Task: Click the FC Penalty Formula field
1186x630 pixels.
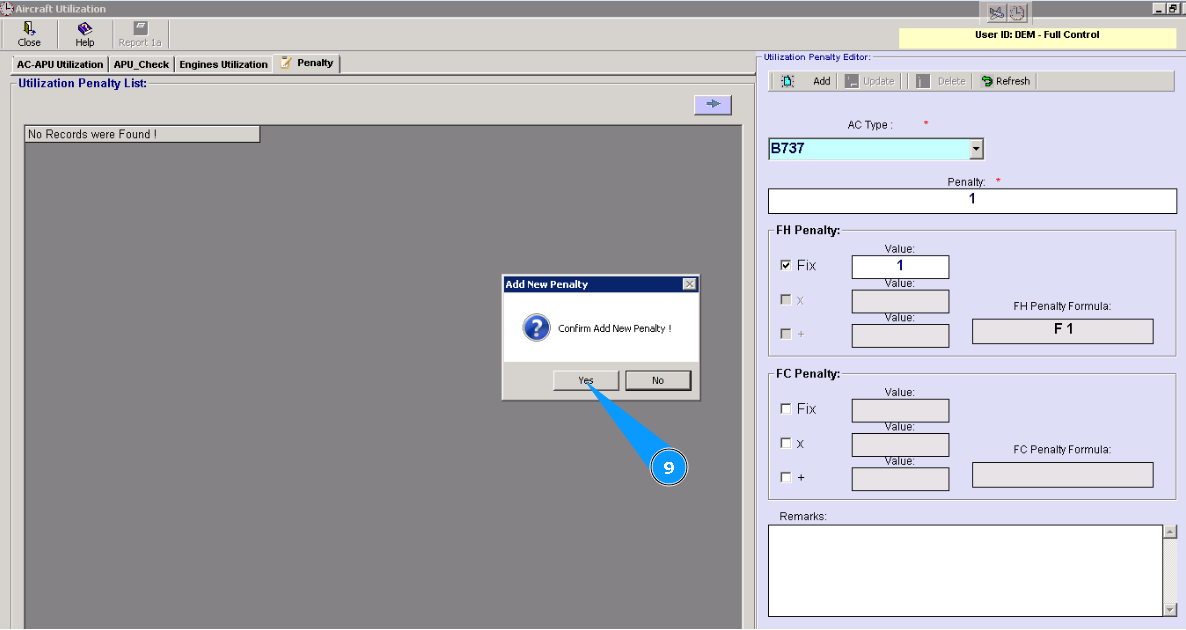Action: 1063,474
